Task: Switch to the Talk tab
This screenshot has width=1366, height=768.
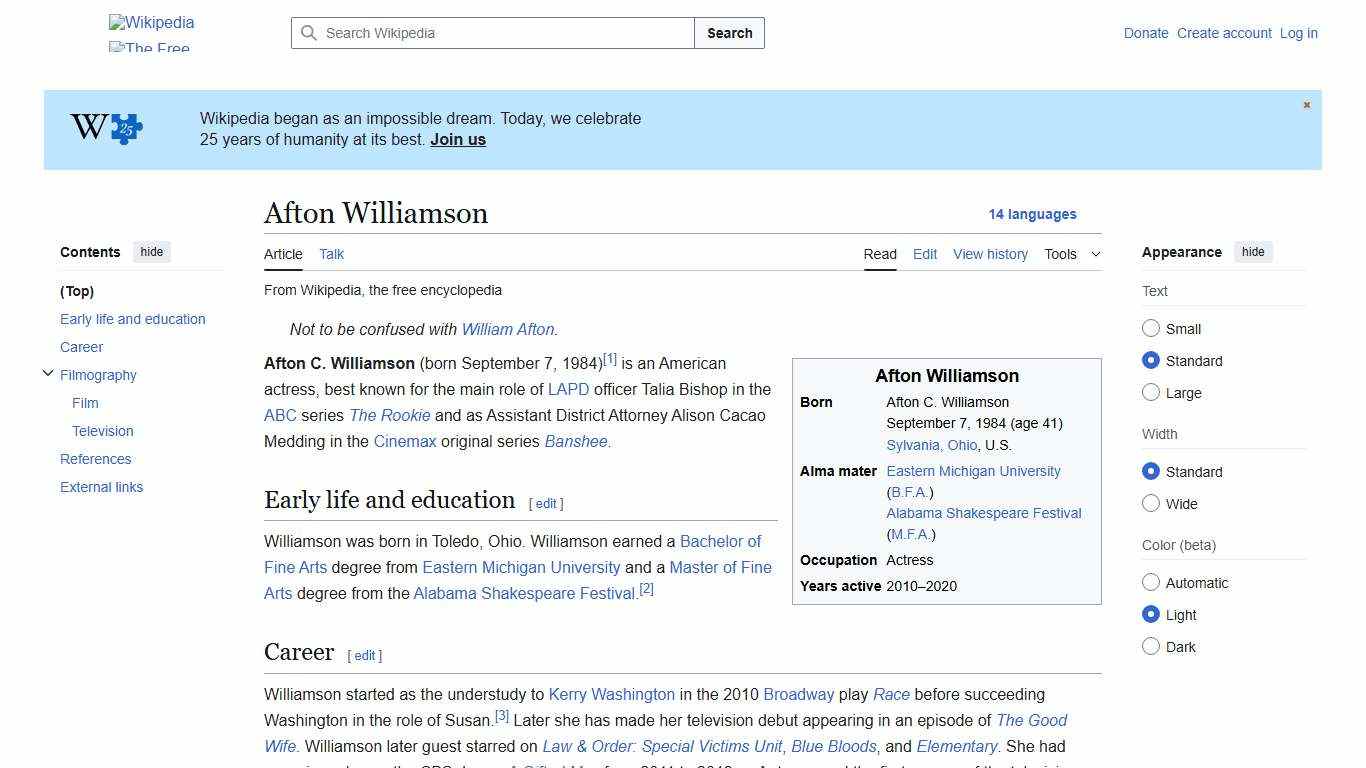Action: [331, 254]
